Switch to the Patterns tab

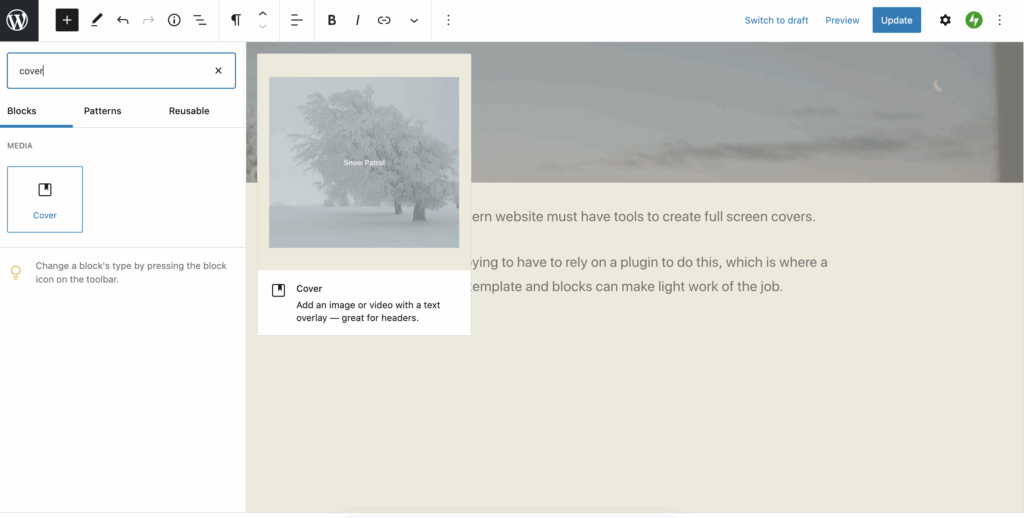pos(102,111)
